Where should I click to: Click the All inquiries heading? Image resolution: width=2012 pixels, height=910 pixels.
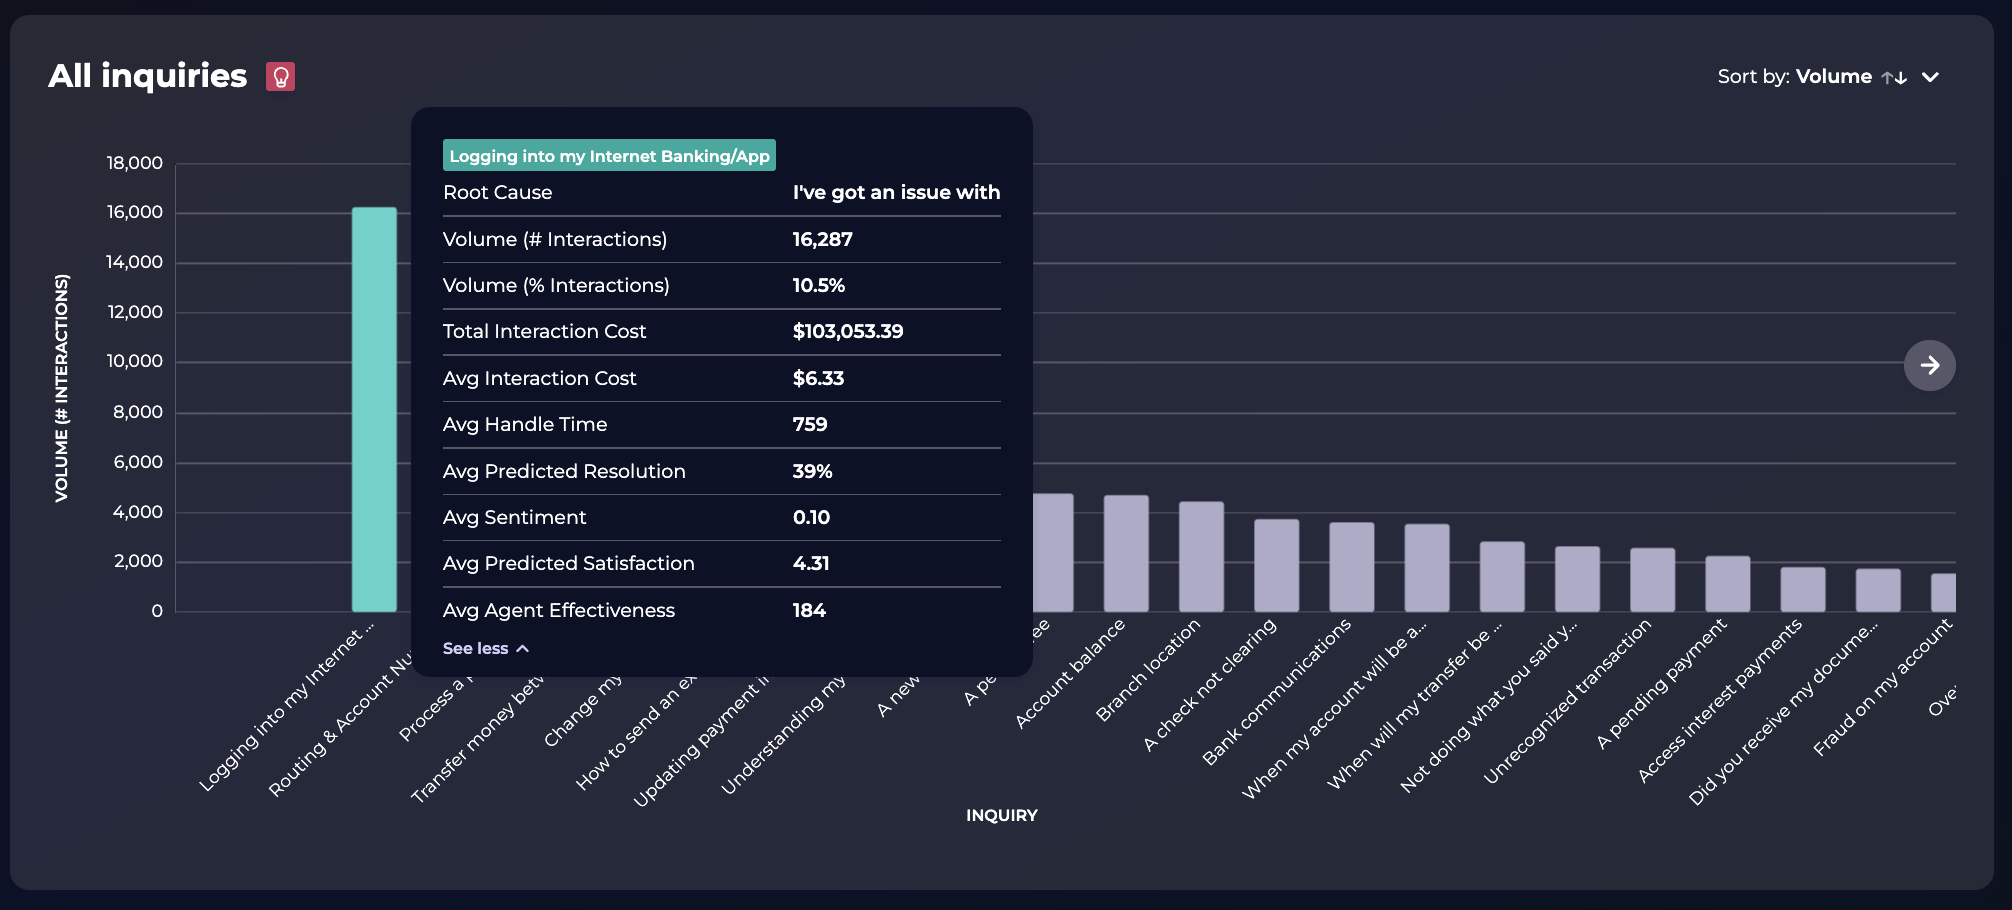[x=147, y=75]
